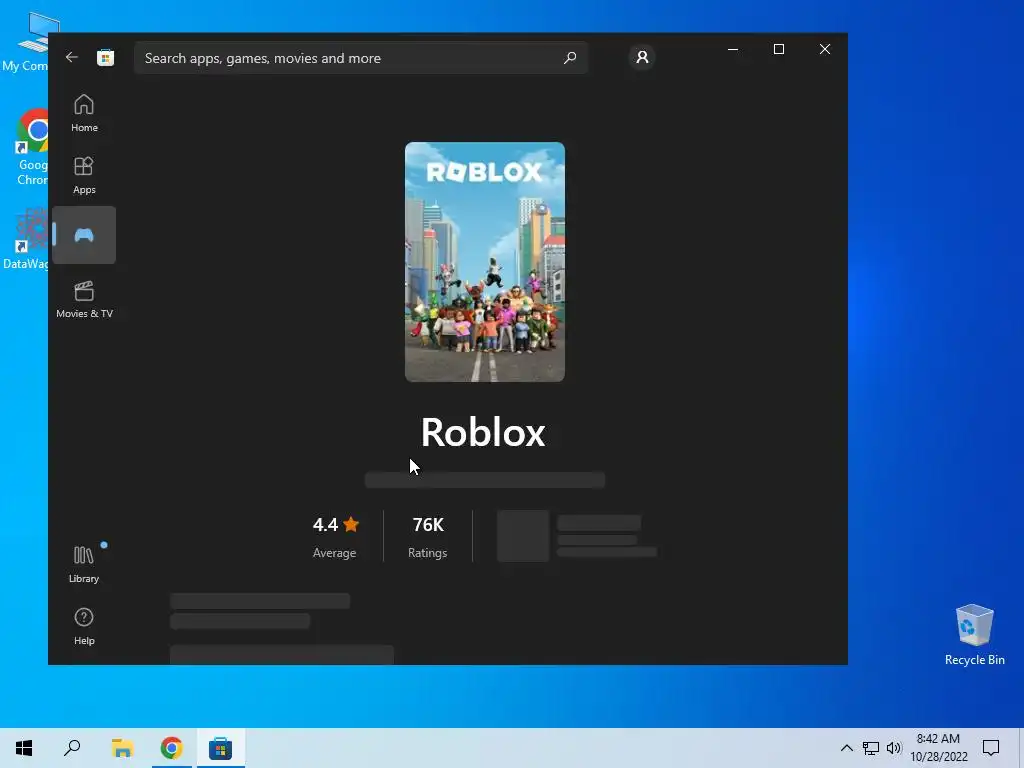Select the My Computer desktop icon
1024x768 pixels.
(x=25, y=42)
